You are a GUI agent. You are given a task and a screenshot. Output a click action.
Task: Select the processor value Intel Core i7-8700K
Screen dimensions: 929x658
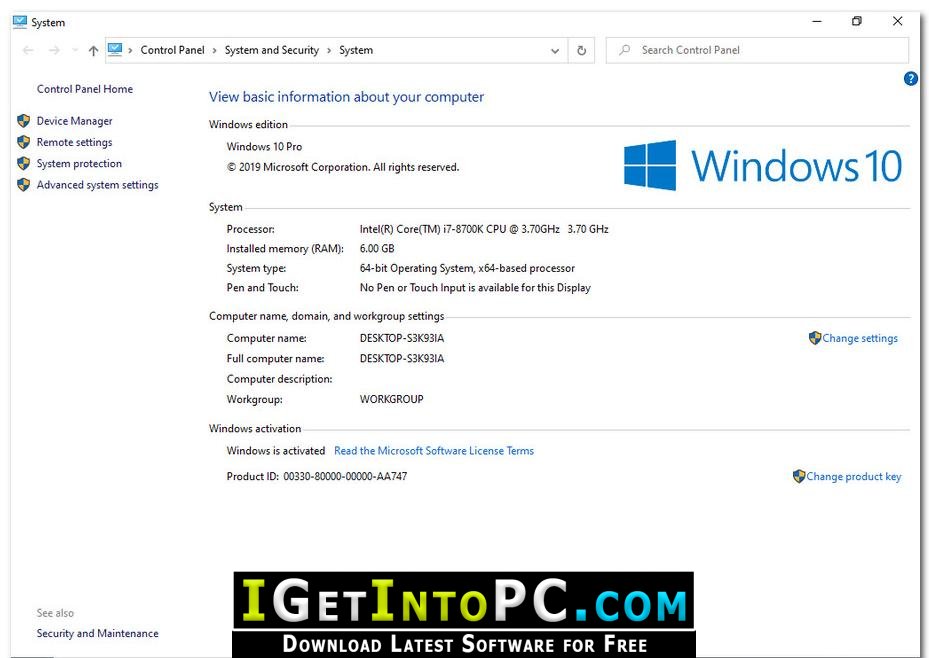pyautogui.click(x=484, y=229)
